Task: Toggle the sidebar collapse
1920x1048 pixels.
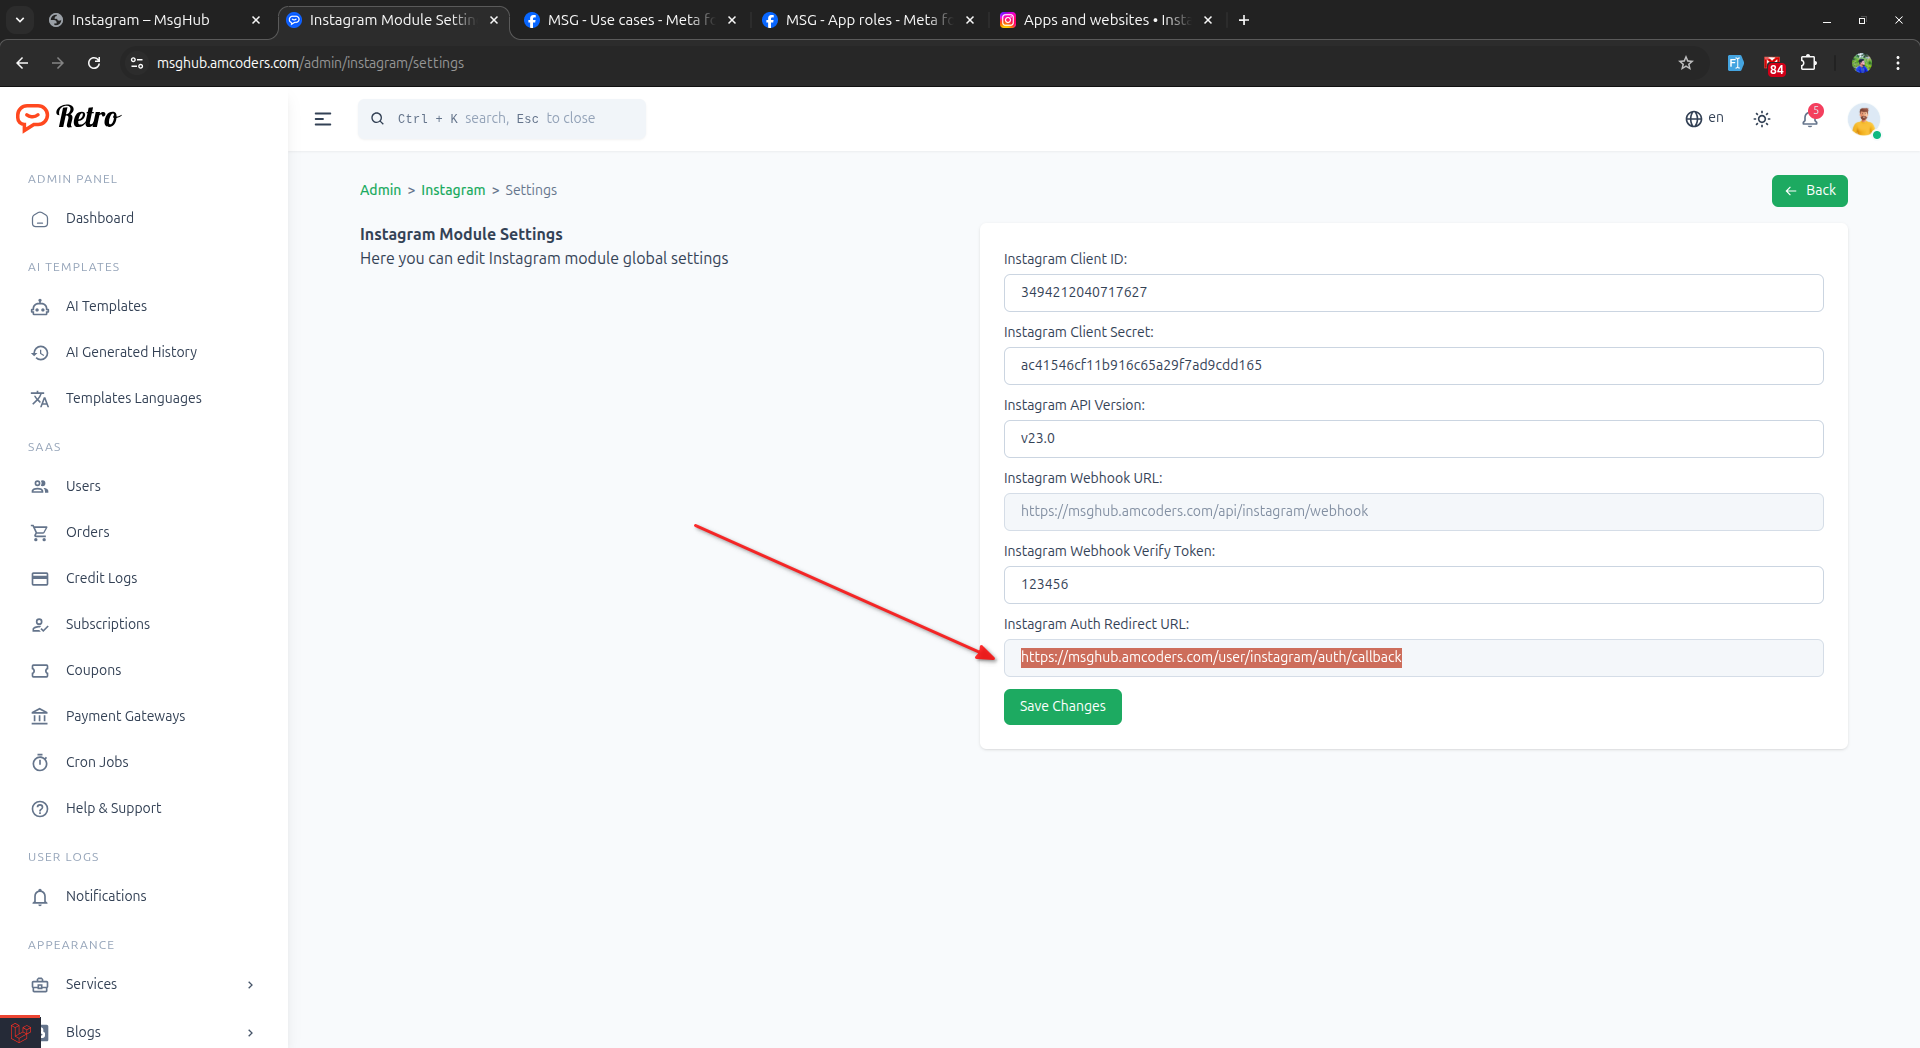Action: click(323, 118)
